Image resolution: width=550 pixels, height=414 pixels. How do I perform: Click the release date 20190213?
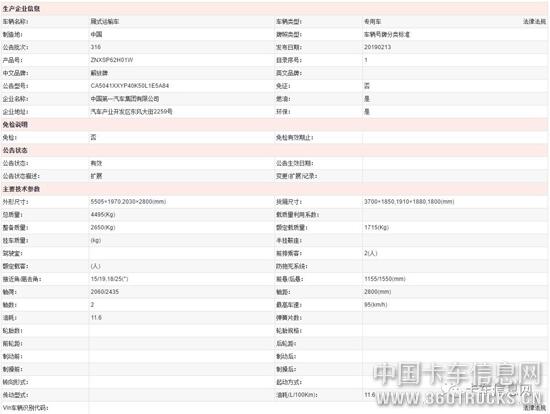pyautogui.click(x=377, y=47)
